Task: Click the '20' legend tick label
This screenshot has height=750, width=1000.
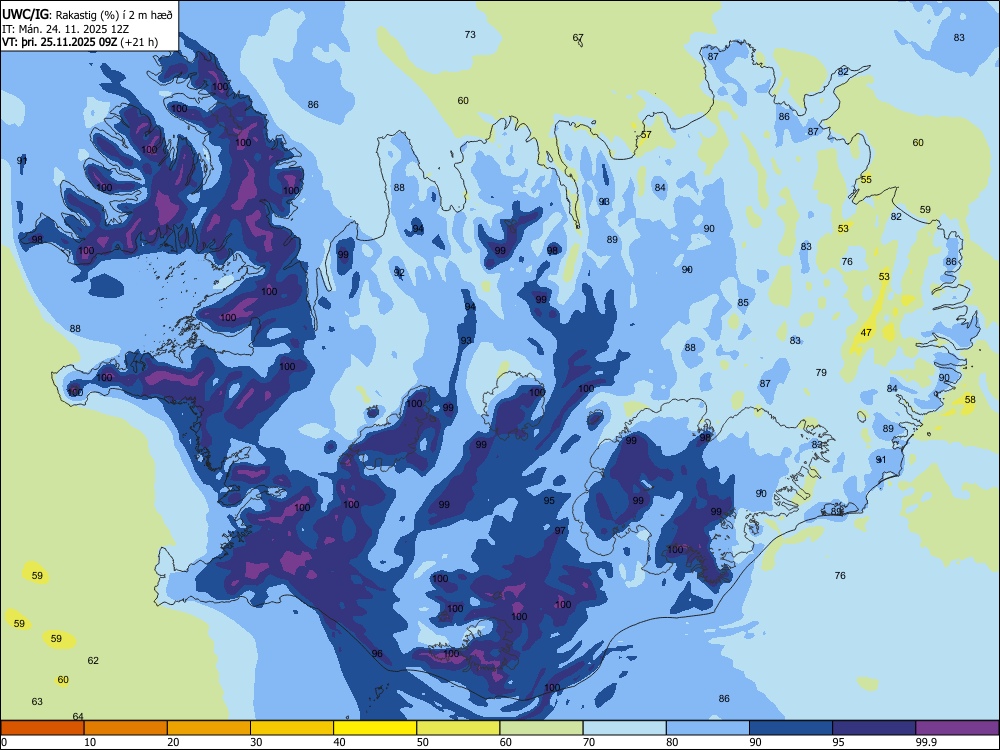Action: pyautogui.click(x=173, y=742)
